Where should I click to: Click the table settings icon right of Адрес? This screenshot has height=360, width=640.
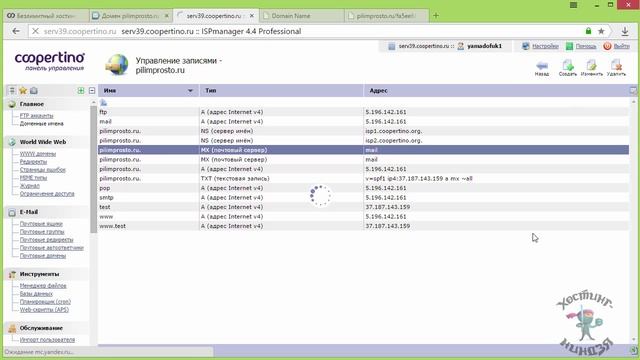[x=633, y=91]
